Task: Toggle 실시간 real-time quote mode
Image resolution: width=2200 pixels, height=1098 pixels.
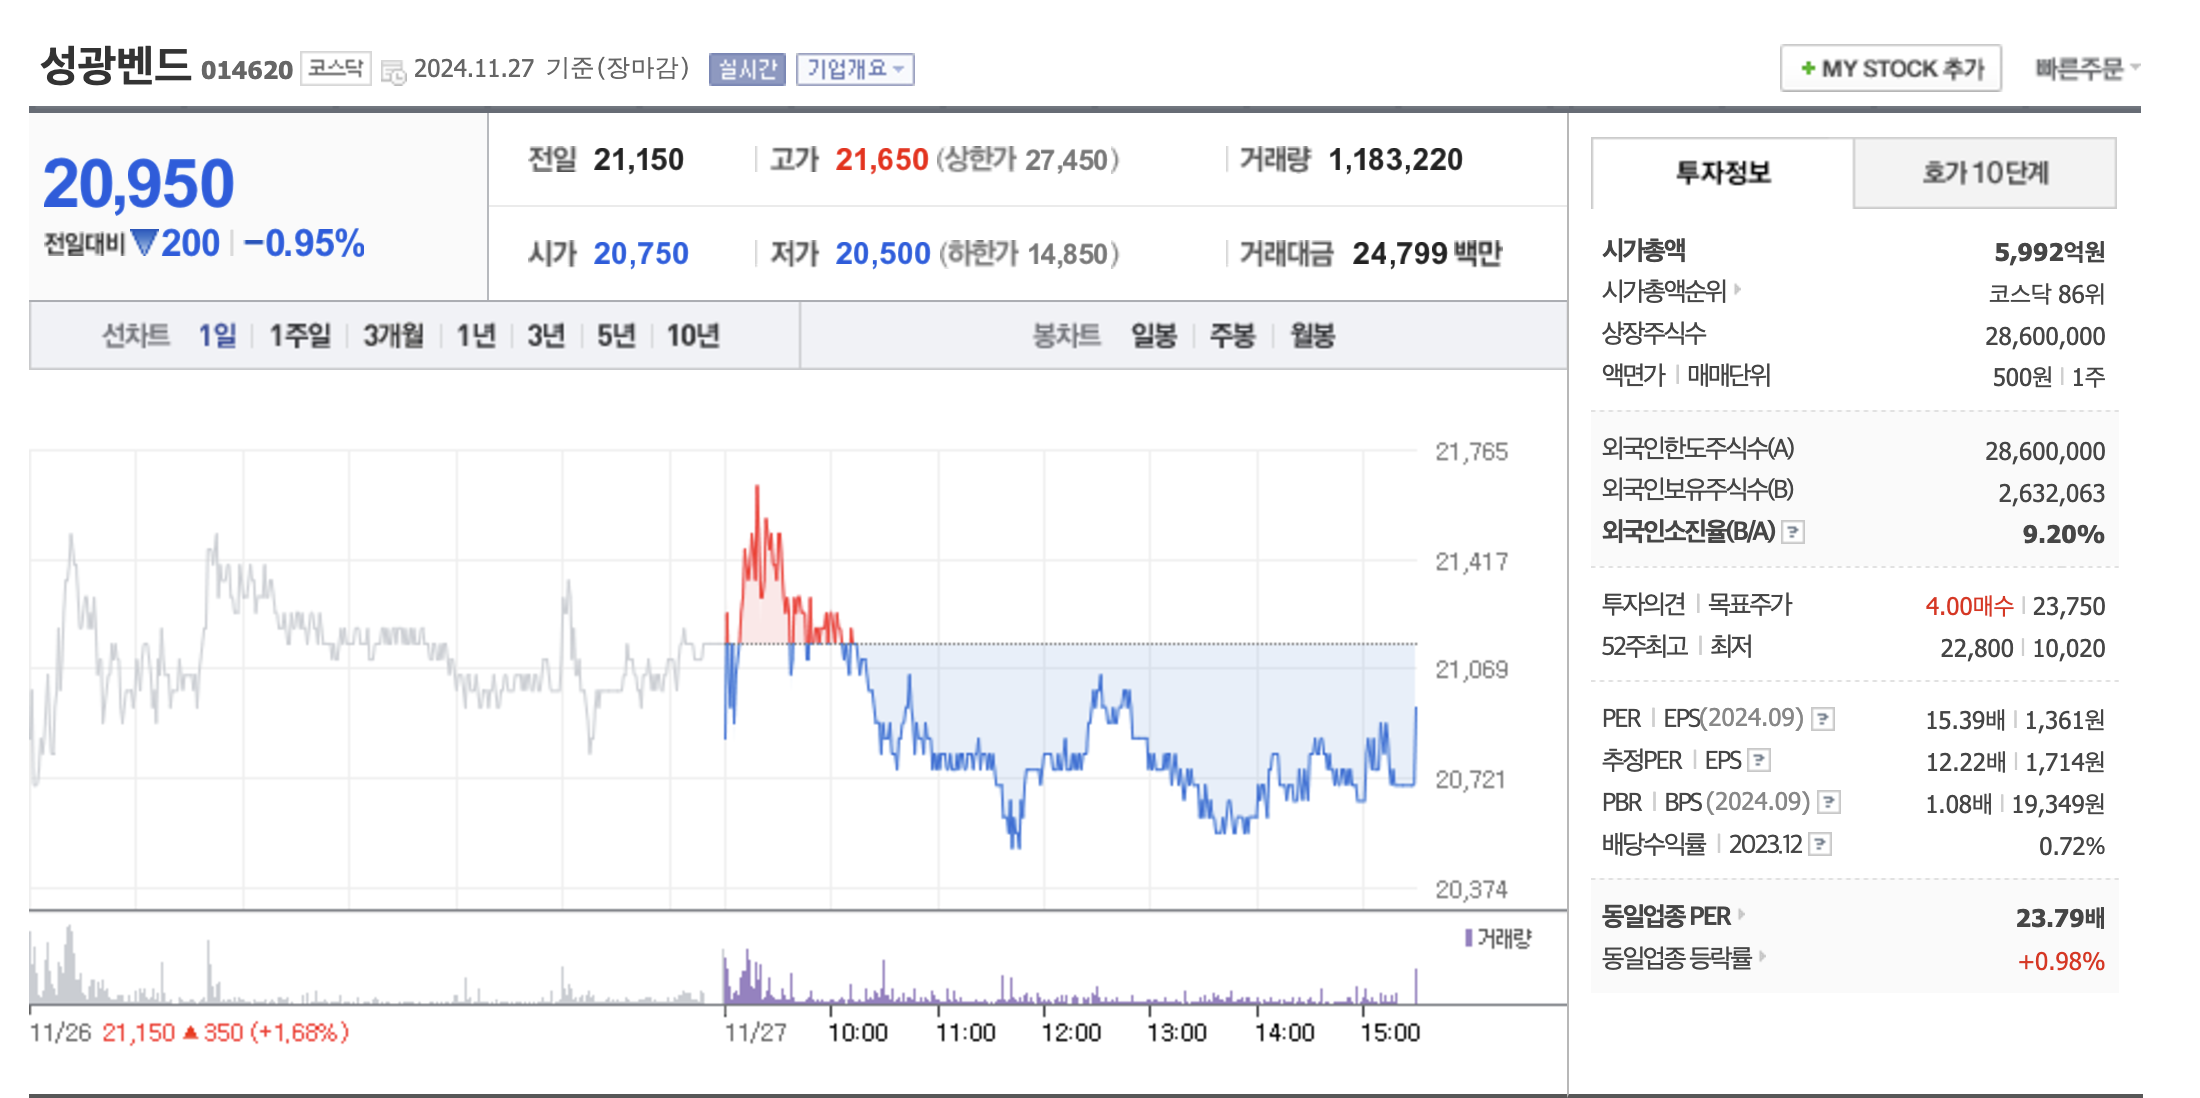Action: (x=746, y=68)
